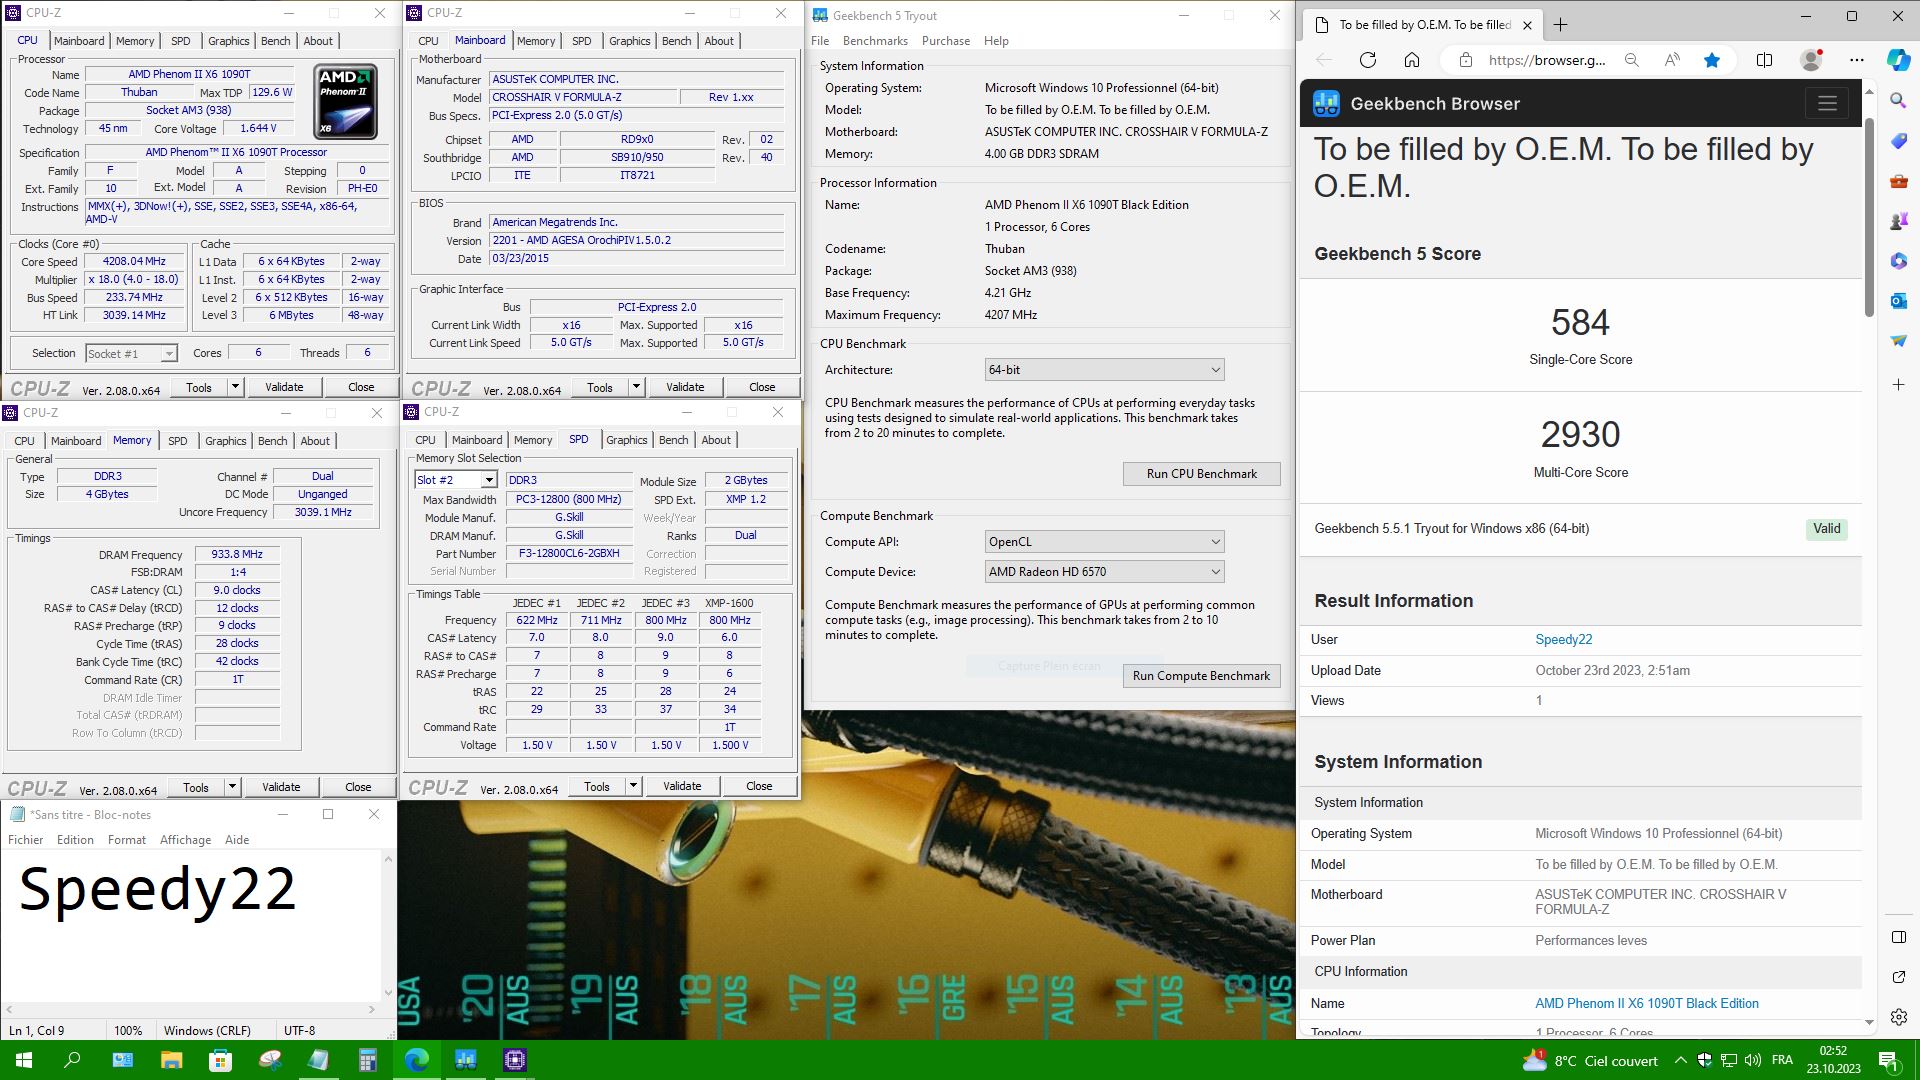Image resolution: width=1920 pixels, height=1080 pixels.
Task: Open Affichage menu in Bloc-notes
Action: click(185, 840)
